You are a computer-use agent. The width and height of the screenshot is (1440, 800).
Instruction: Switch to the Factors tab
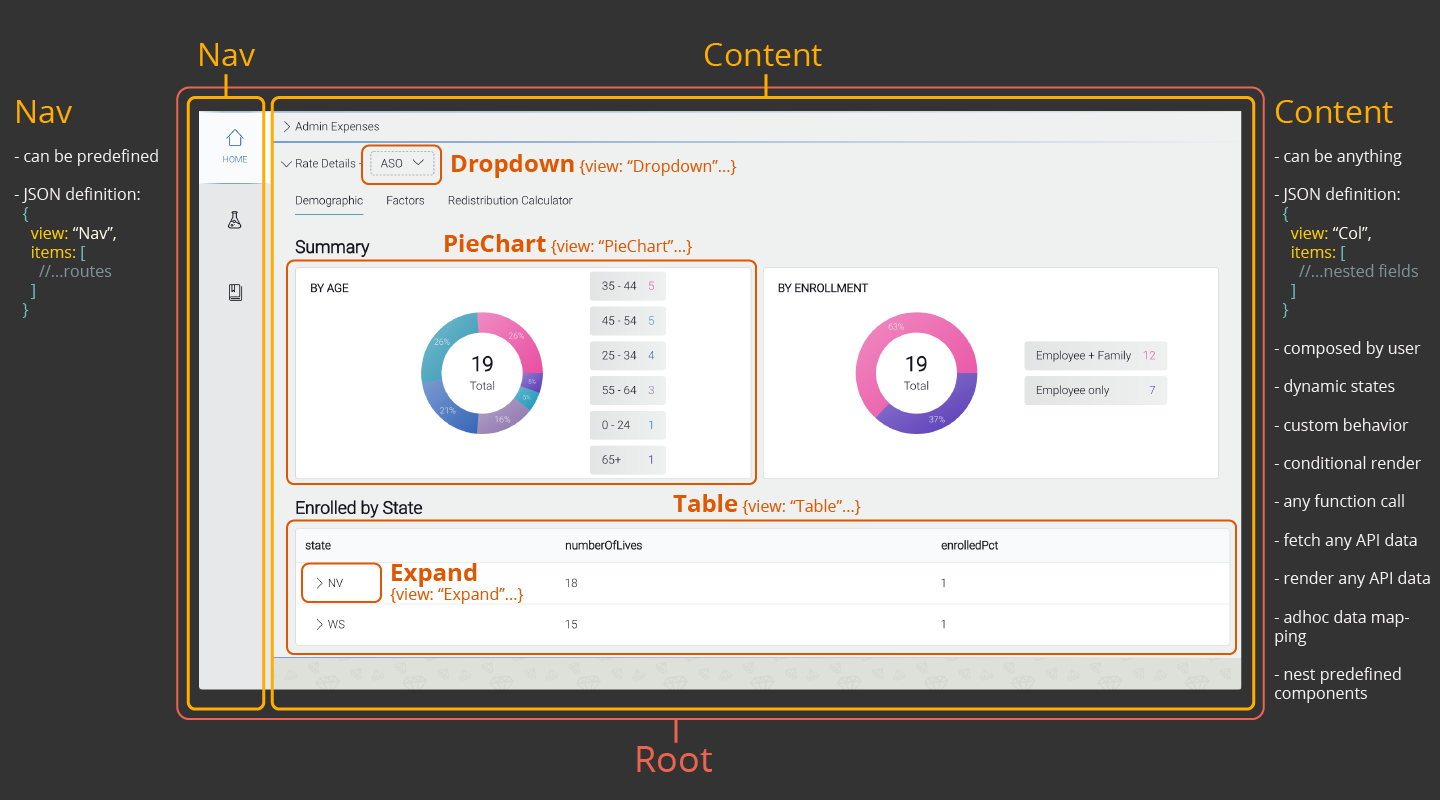point(405,201)
